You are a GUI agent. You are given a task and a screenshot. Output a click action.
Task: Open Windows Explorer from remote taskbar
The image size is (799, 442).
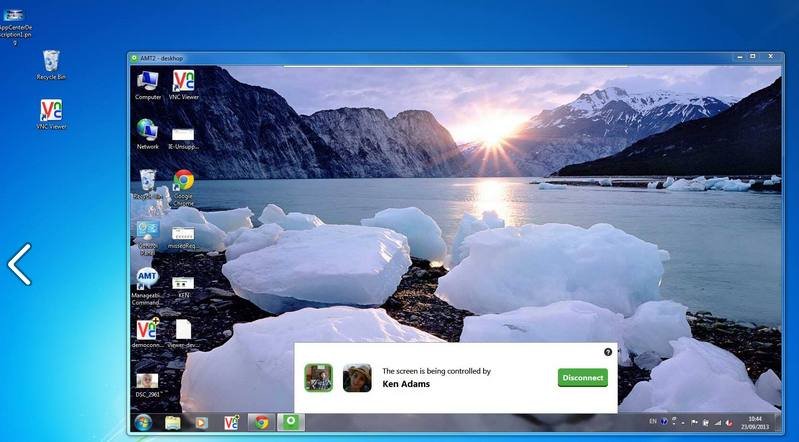[x=173, y=423]
